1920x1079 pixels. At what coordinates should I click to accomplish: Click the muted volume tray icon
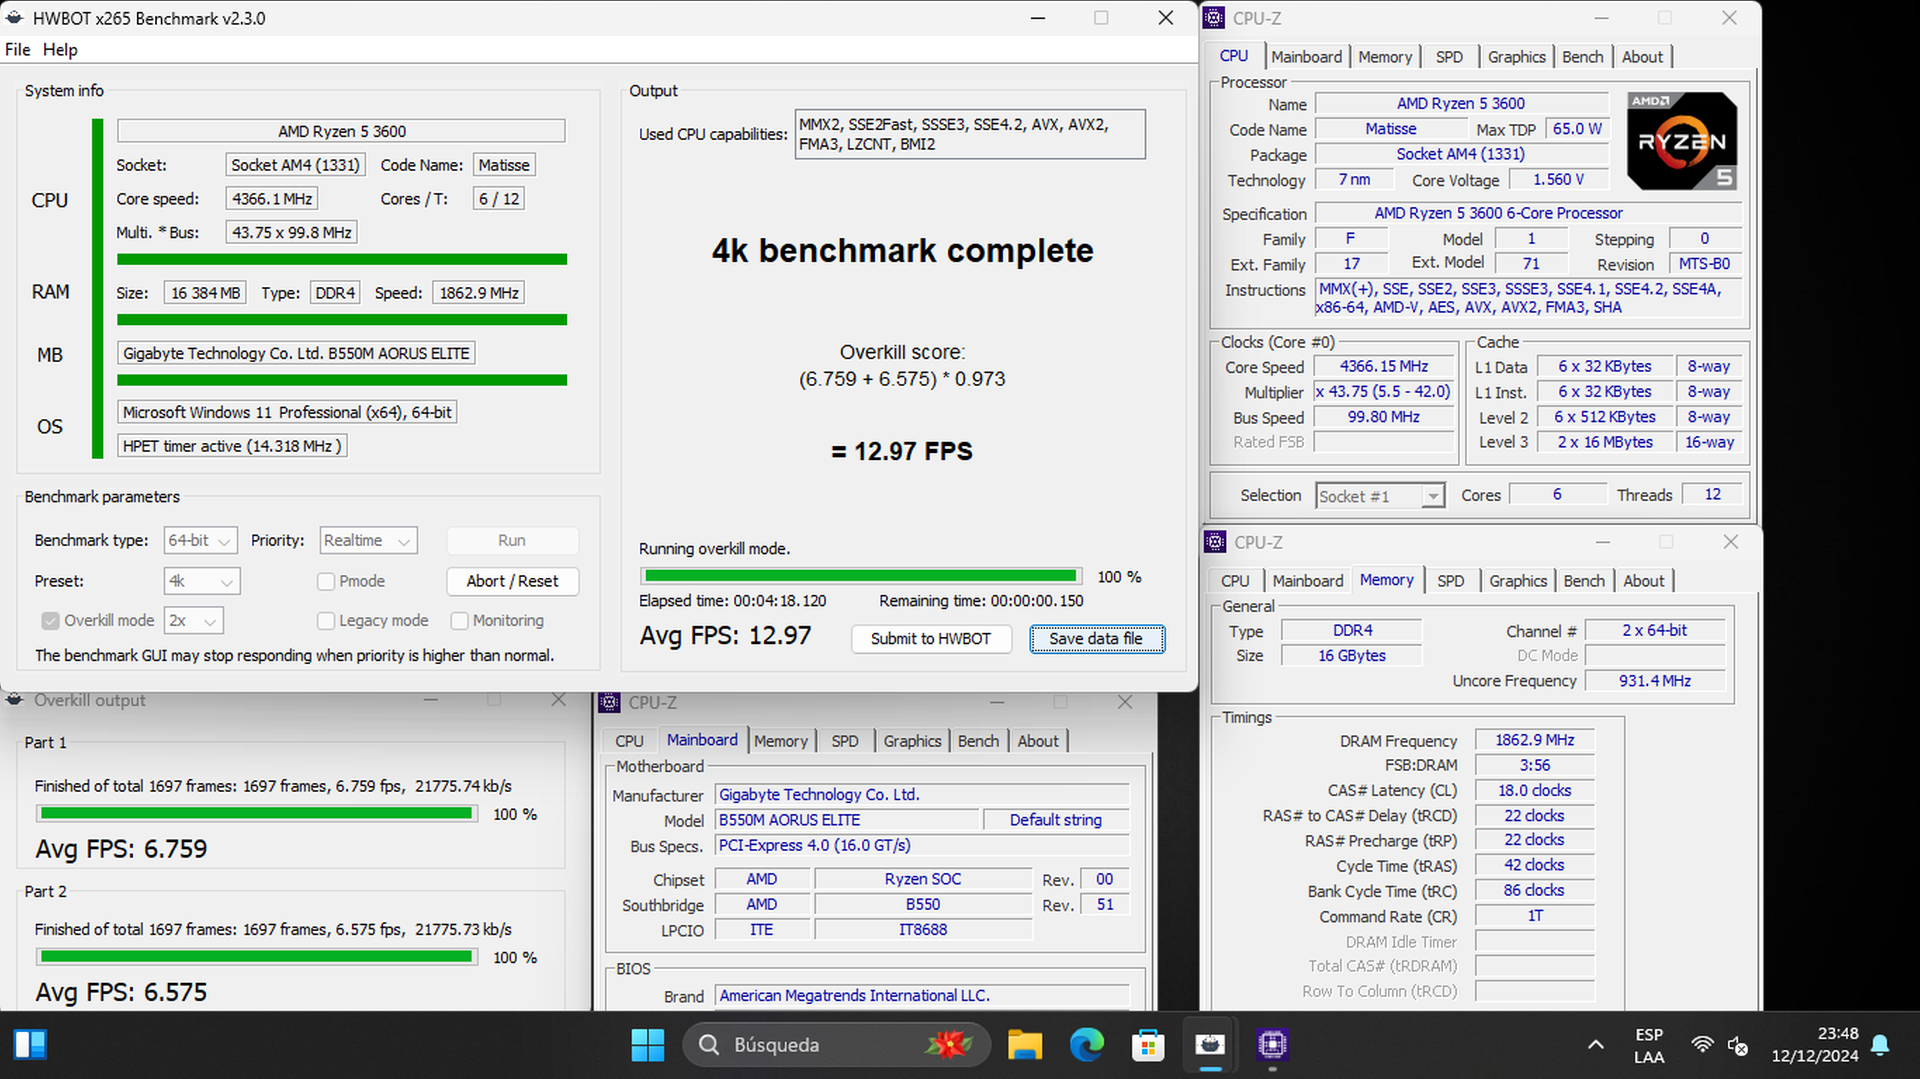point(1738,1045)
